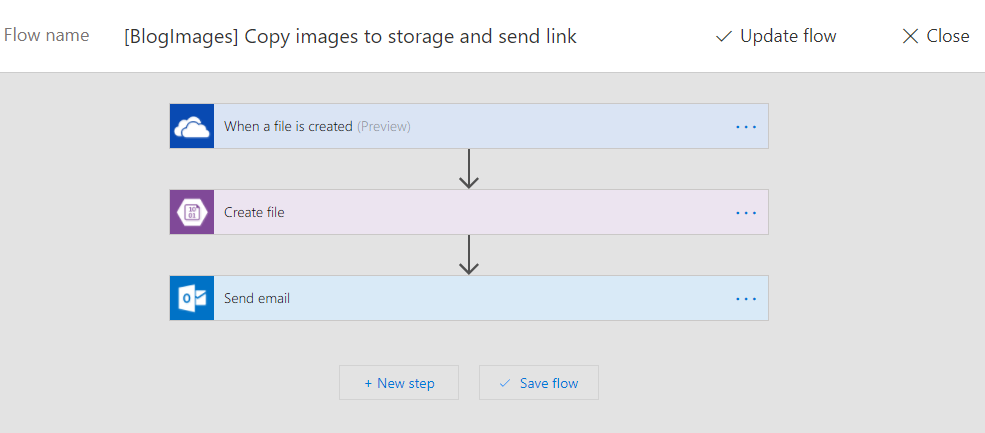Click the 'Update flow' text label
The height and width of the screenshot is (433, 985).
(x=788, y=37)
